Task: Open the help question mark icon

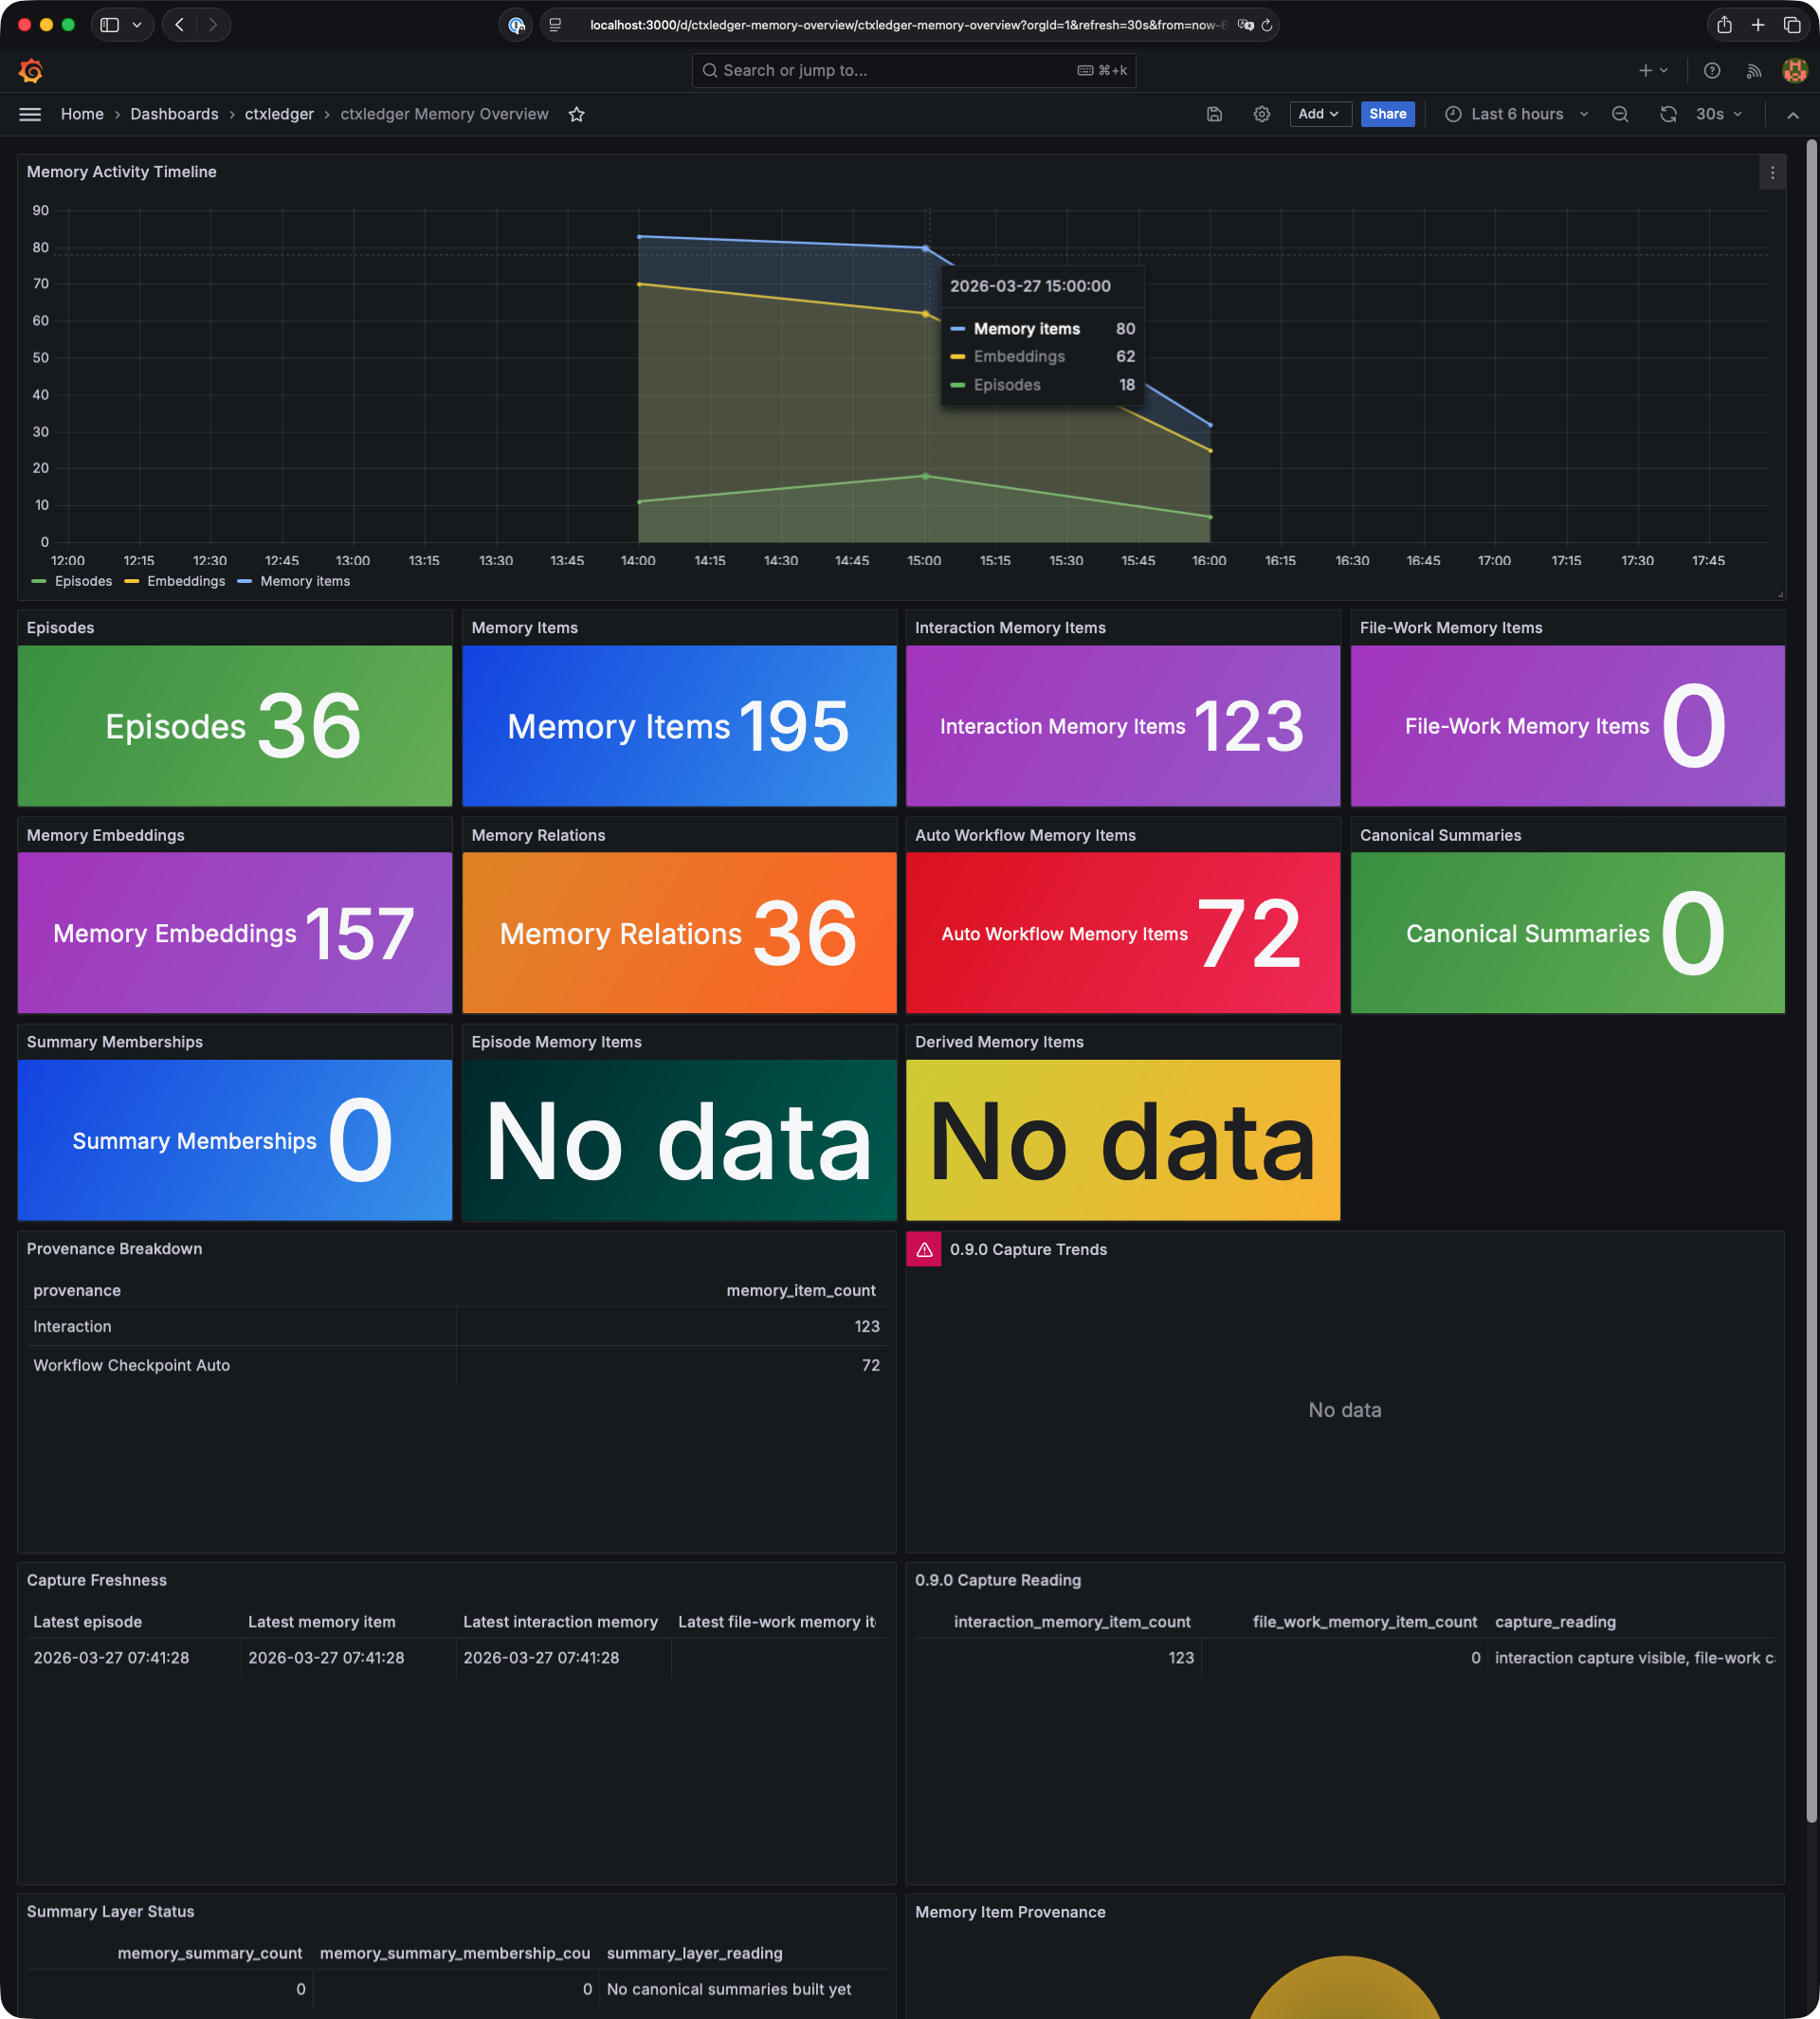Action: point(1712,71)
